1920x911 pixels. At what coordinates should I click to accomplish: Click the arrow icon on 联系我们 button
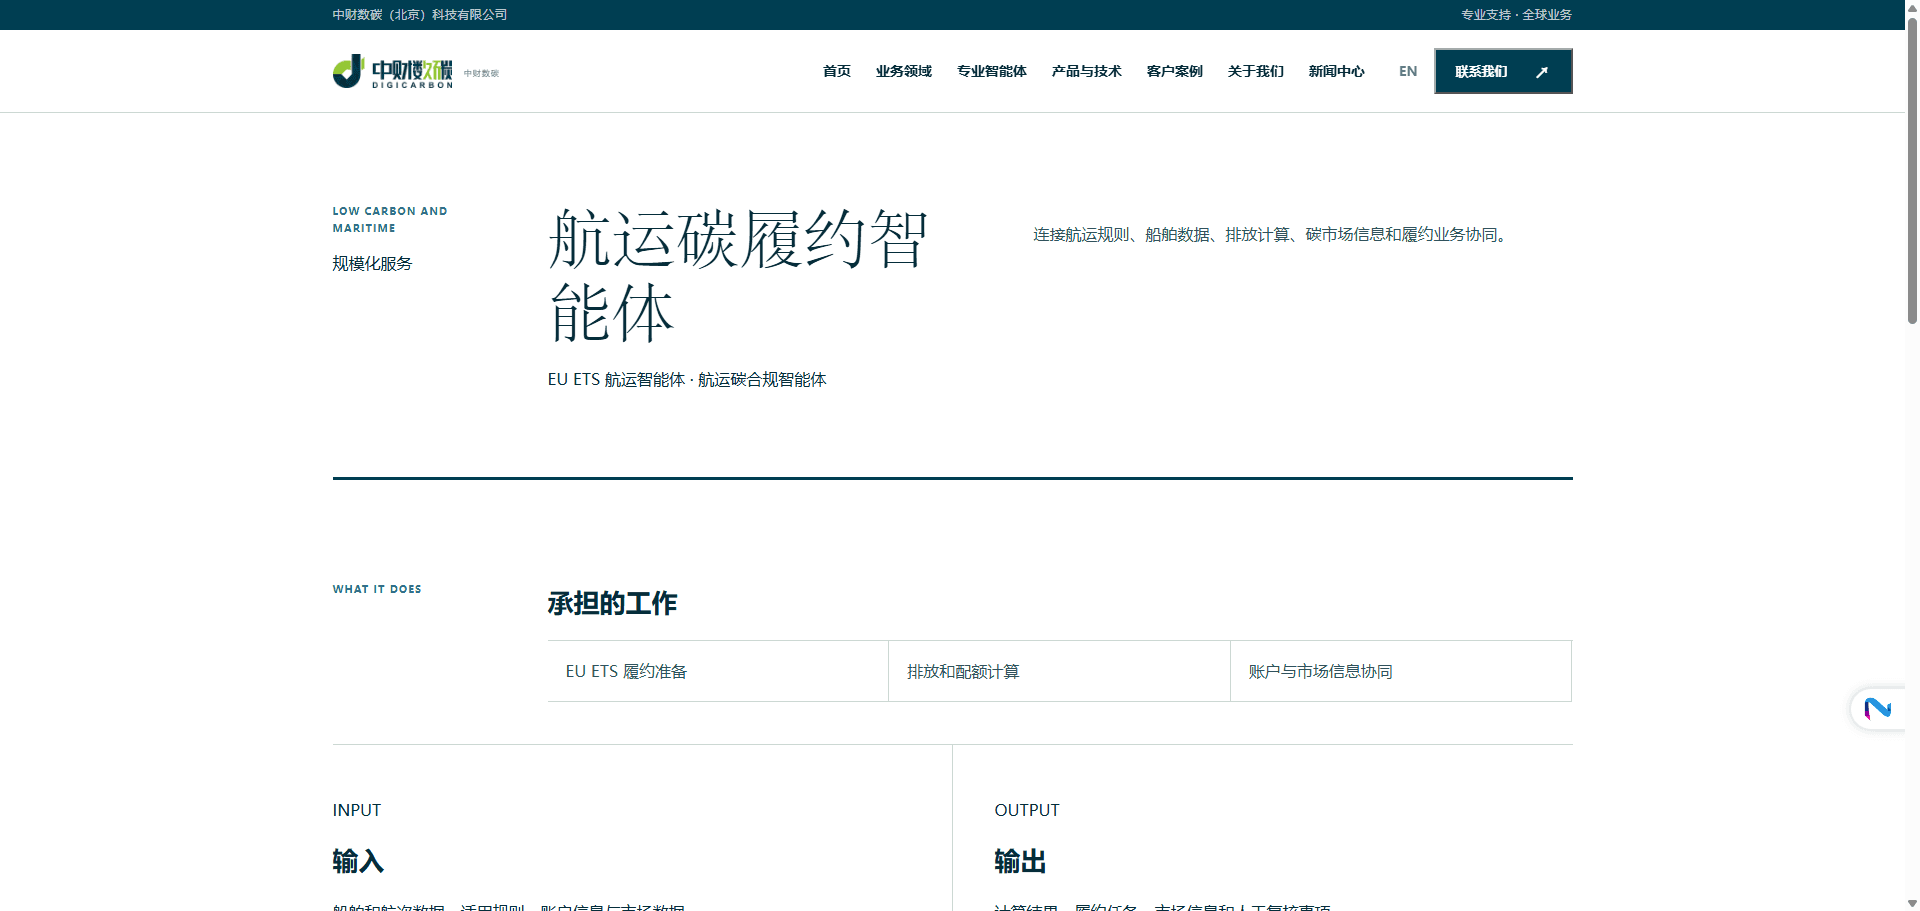click(1542, 72)
